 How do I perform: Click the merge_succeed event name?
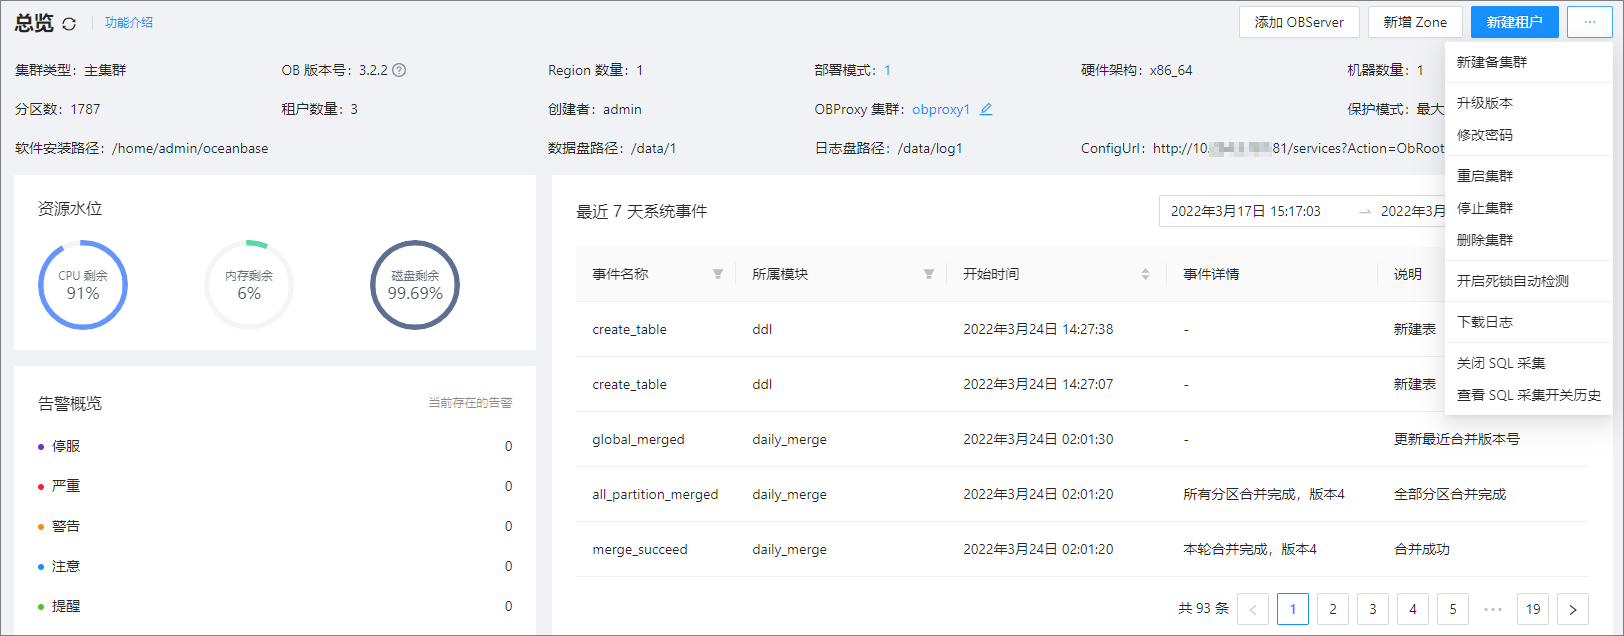640,549
